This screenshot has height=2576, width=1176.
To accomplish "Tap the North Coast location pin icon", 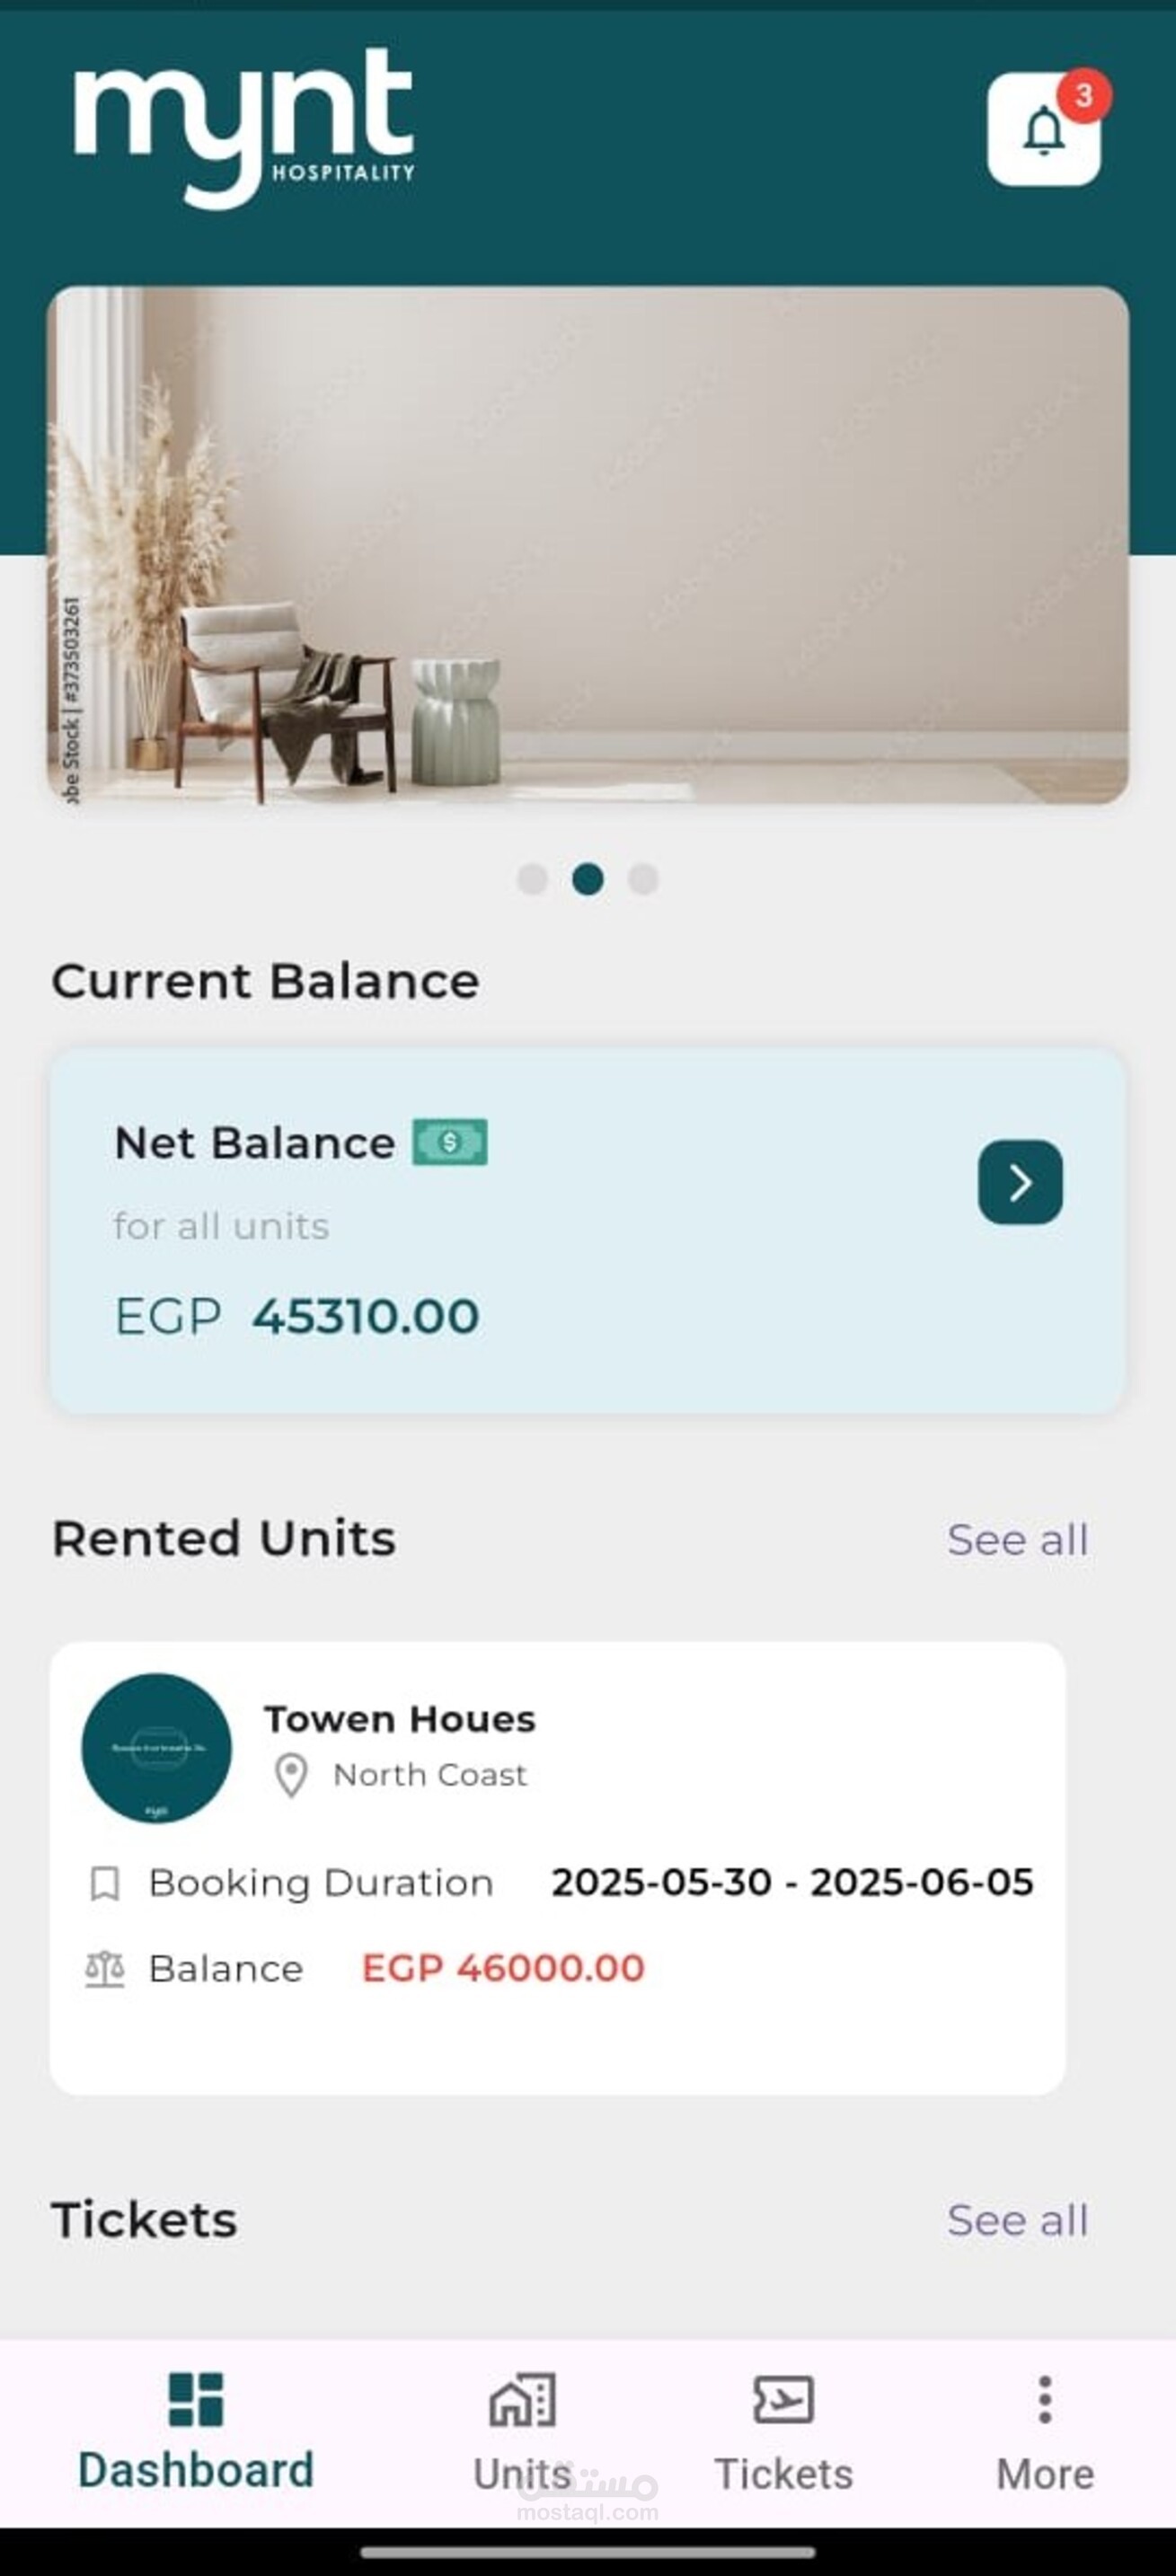I will [291, 1775].
